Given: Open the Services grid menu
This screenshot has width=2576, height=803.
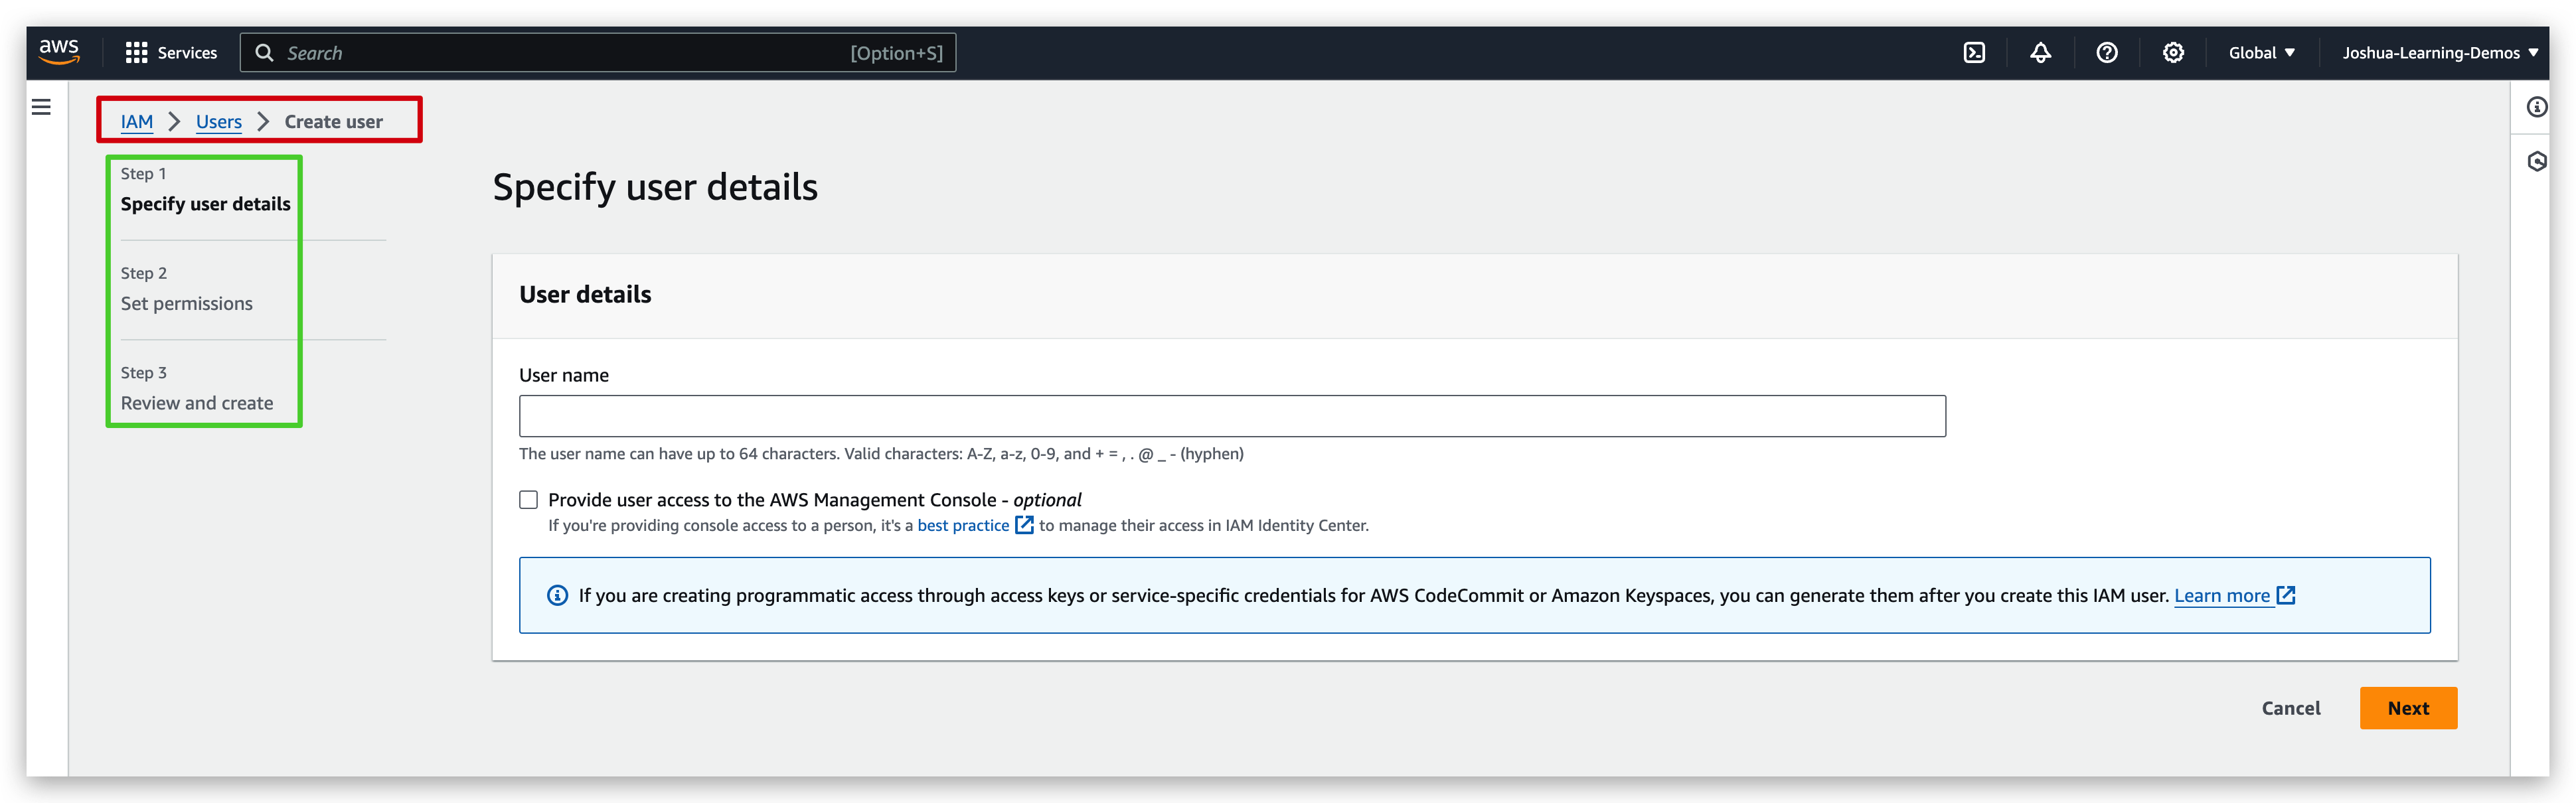Looking at the screenshot, I should pyautogui.click(x=136, y=52).
